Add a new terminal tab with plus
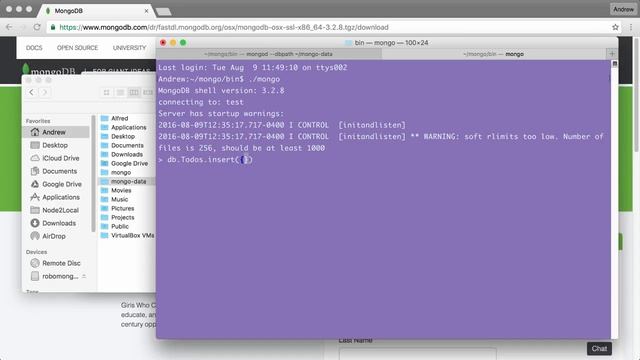This screenshot has height=360, width=640. (x=612, y=53)
